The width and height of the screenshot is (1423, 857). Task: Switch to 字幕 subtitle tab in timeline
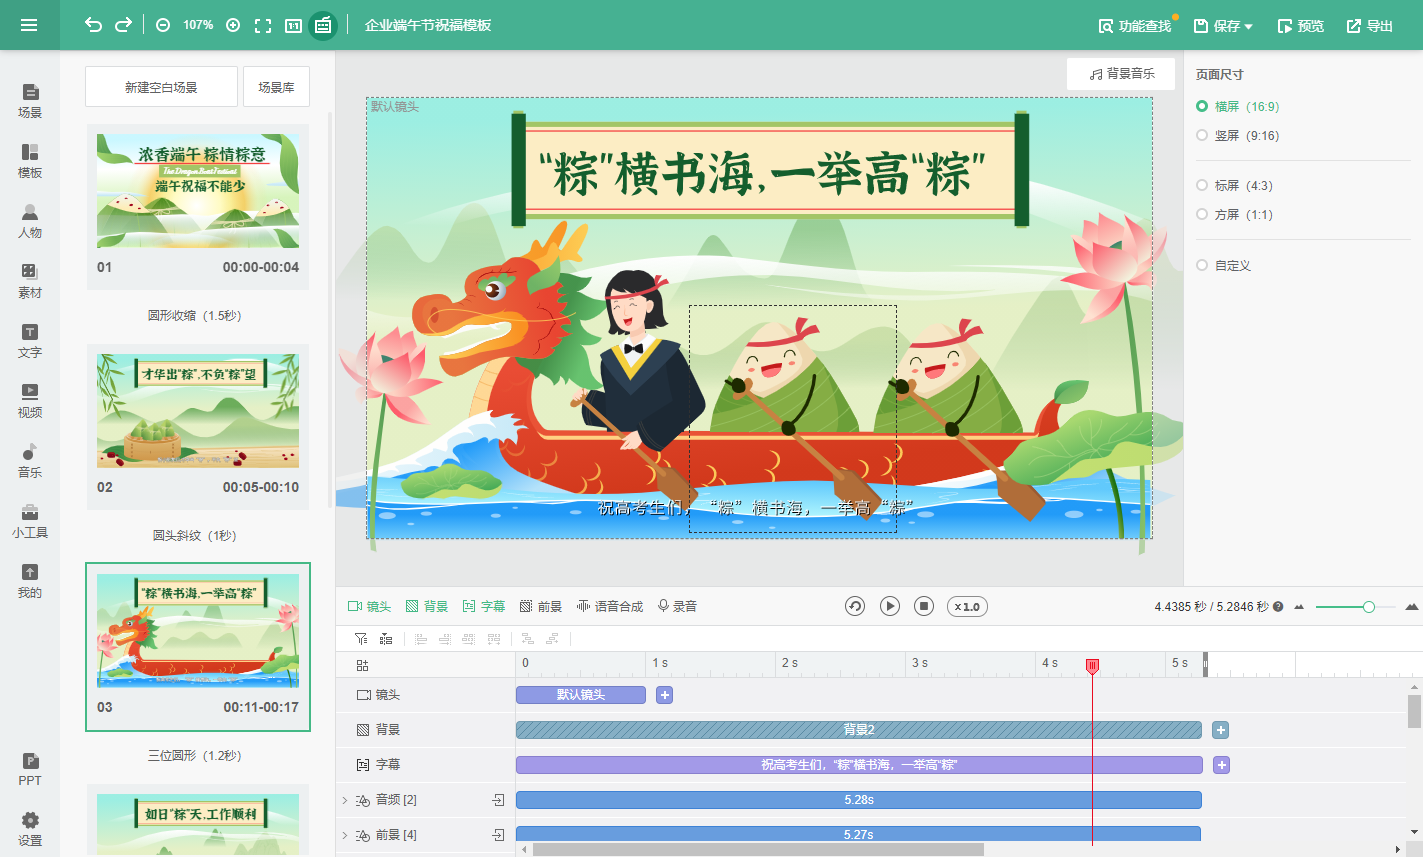pyautogui.click(x=484, y=606)
